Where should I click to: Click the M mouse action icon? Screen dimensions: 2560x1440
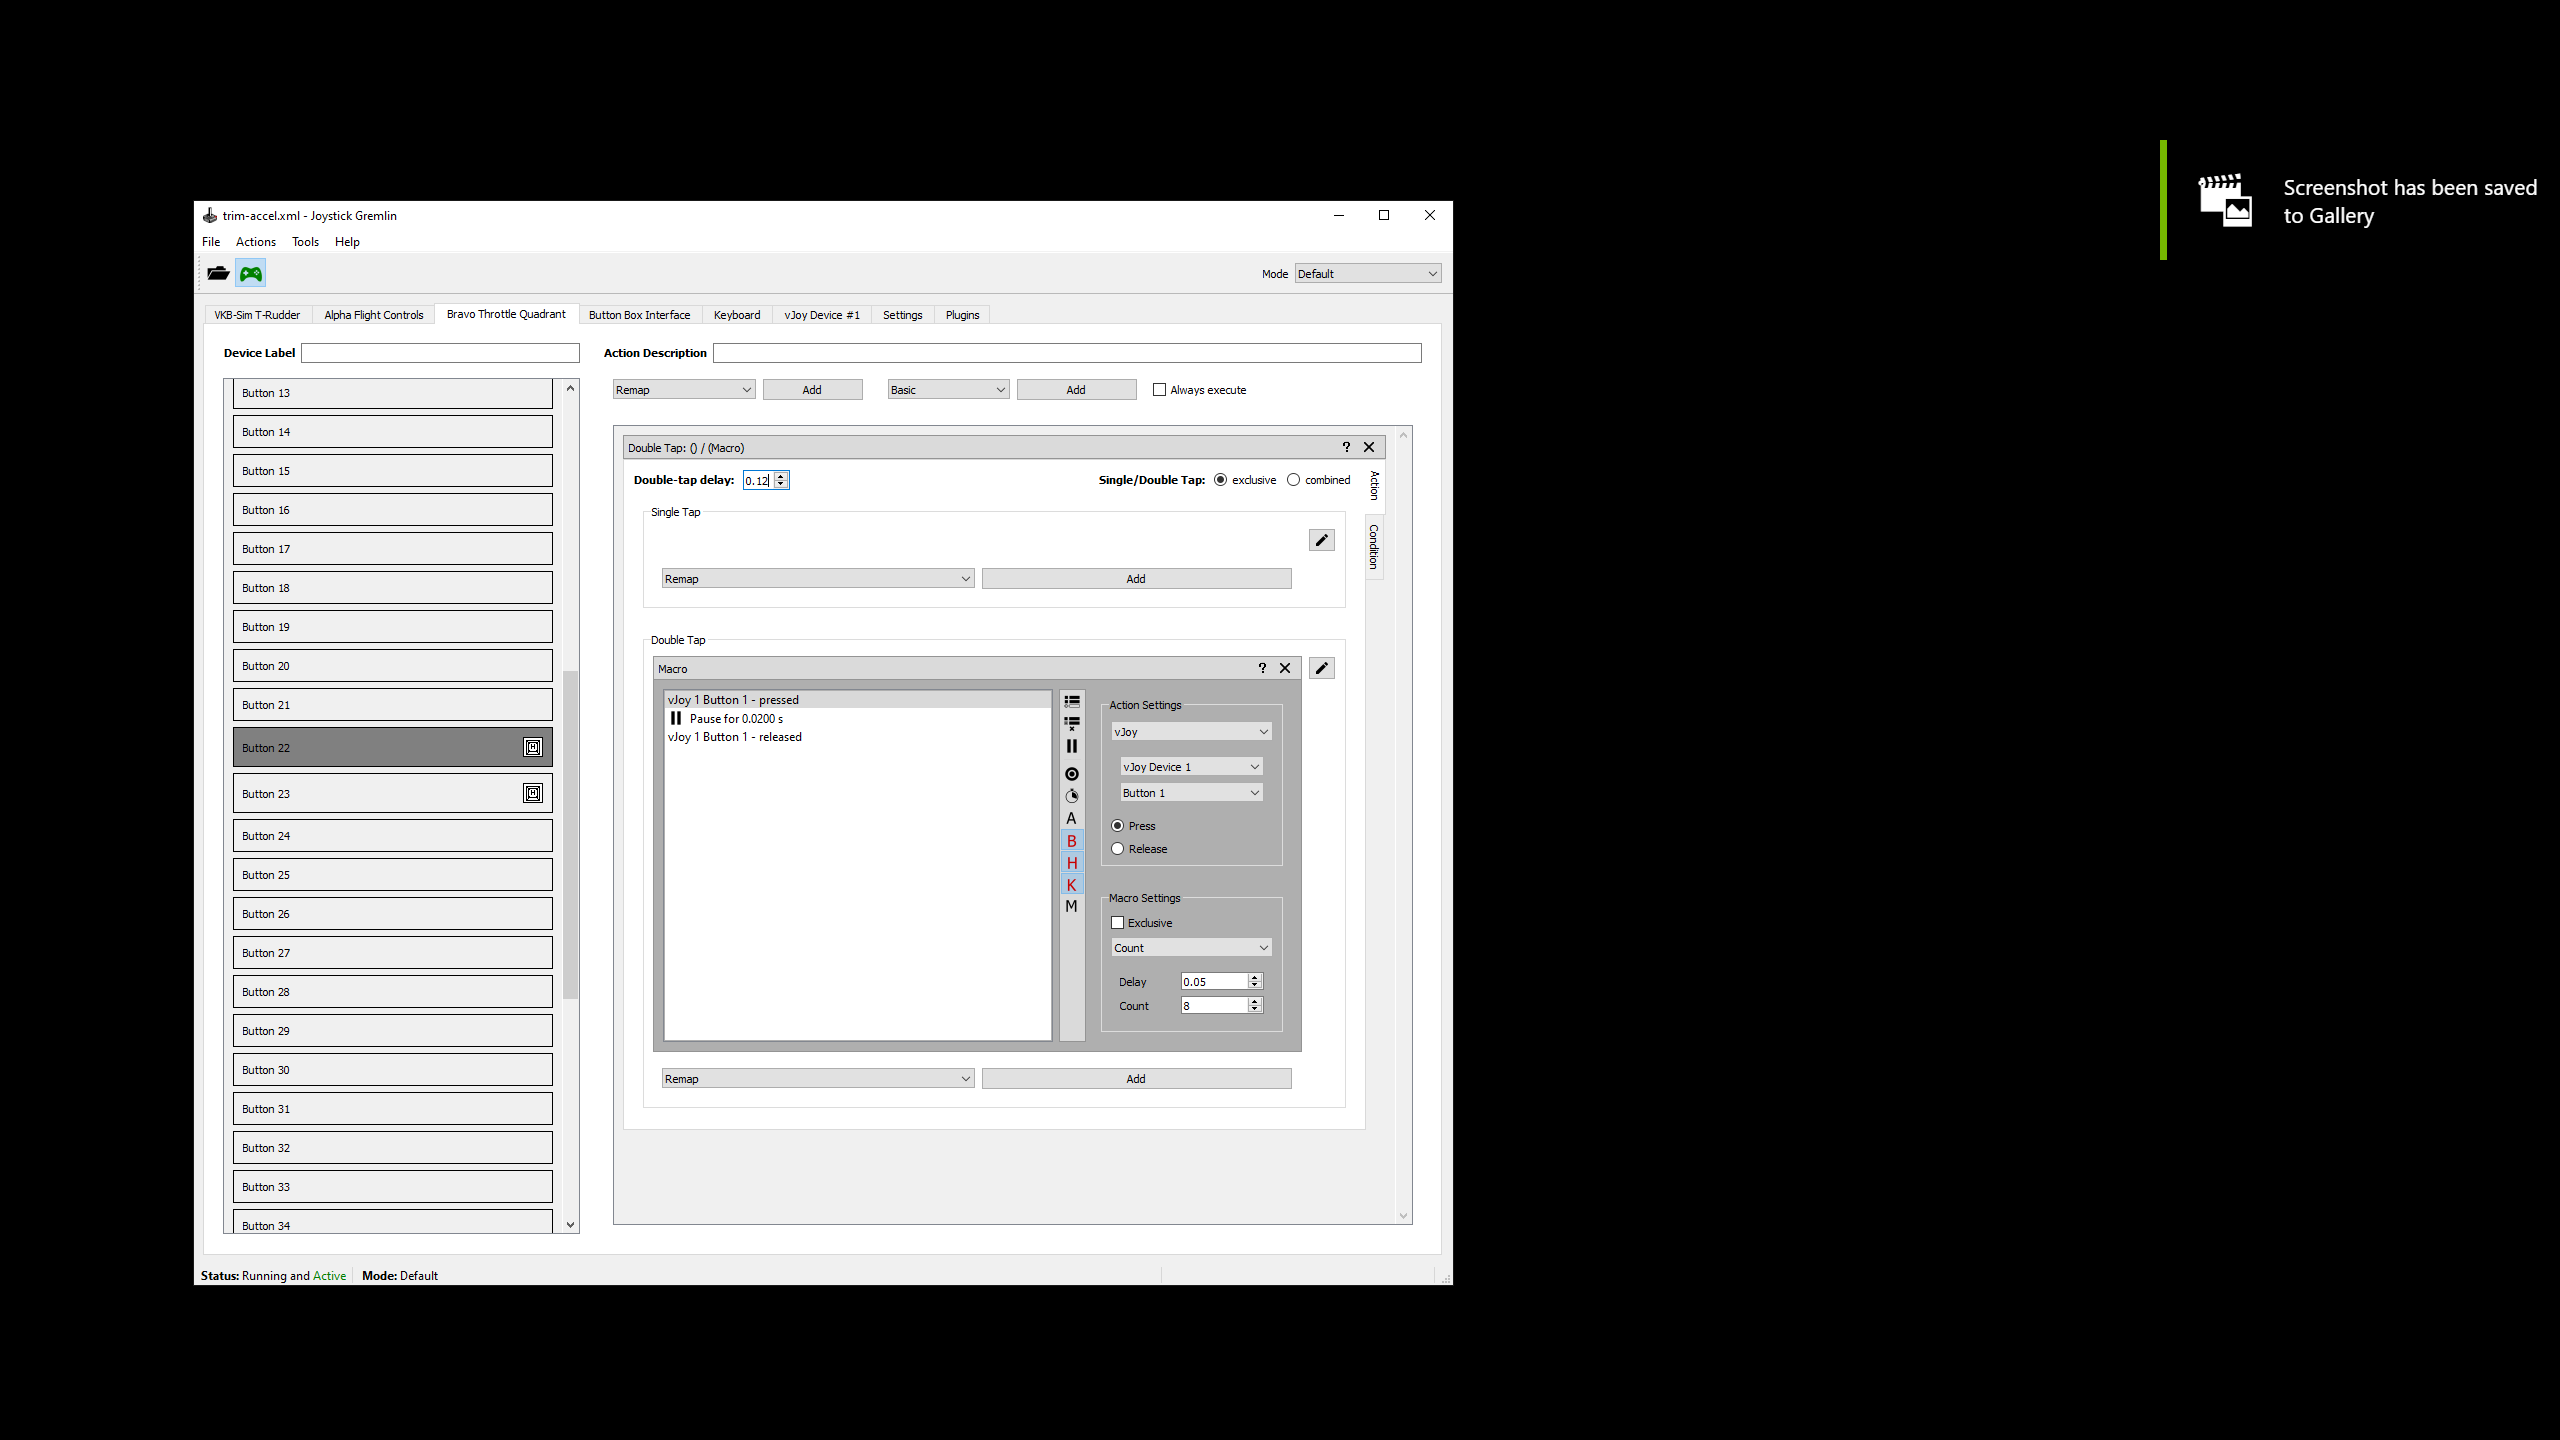[x=1071, y=906]
